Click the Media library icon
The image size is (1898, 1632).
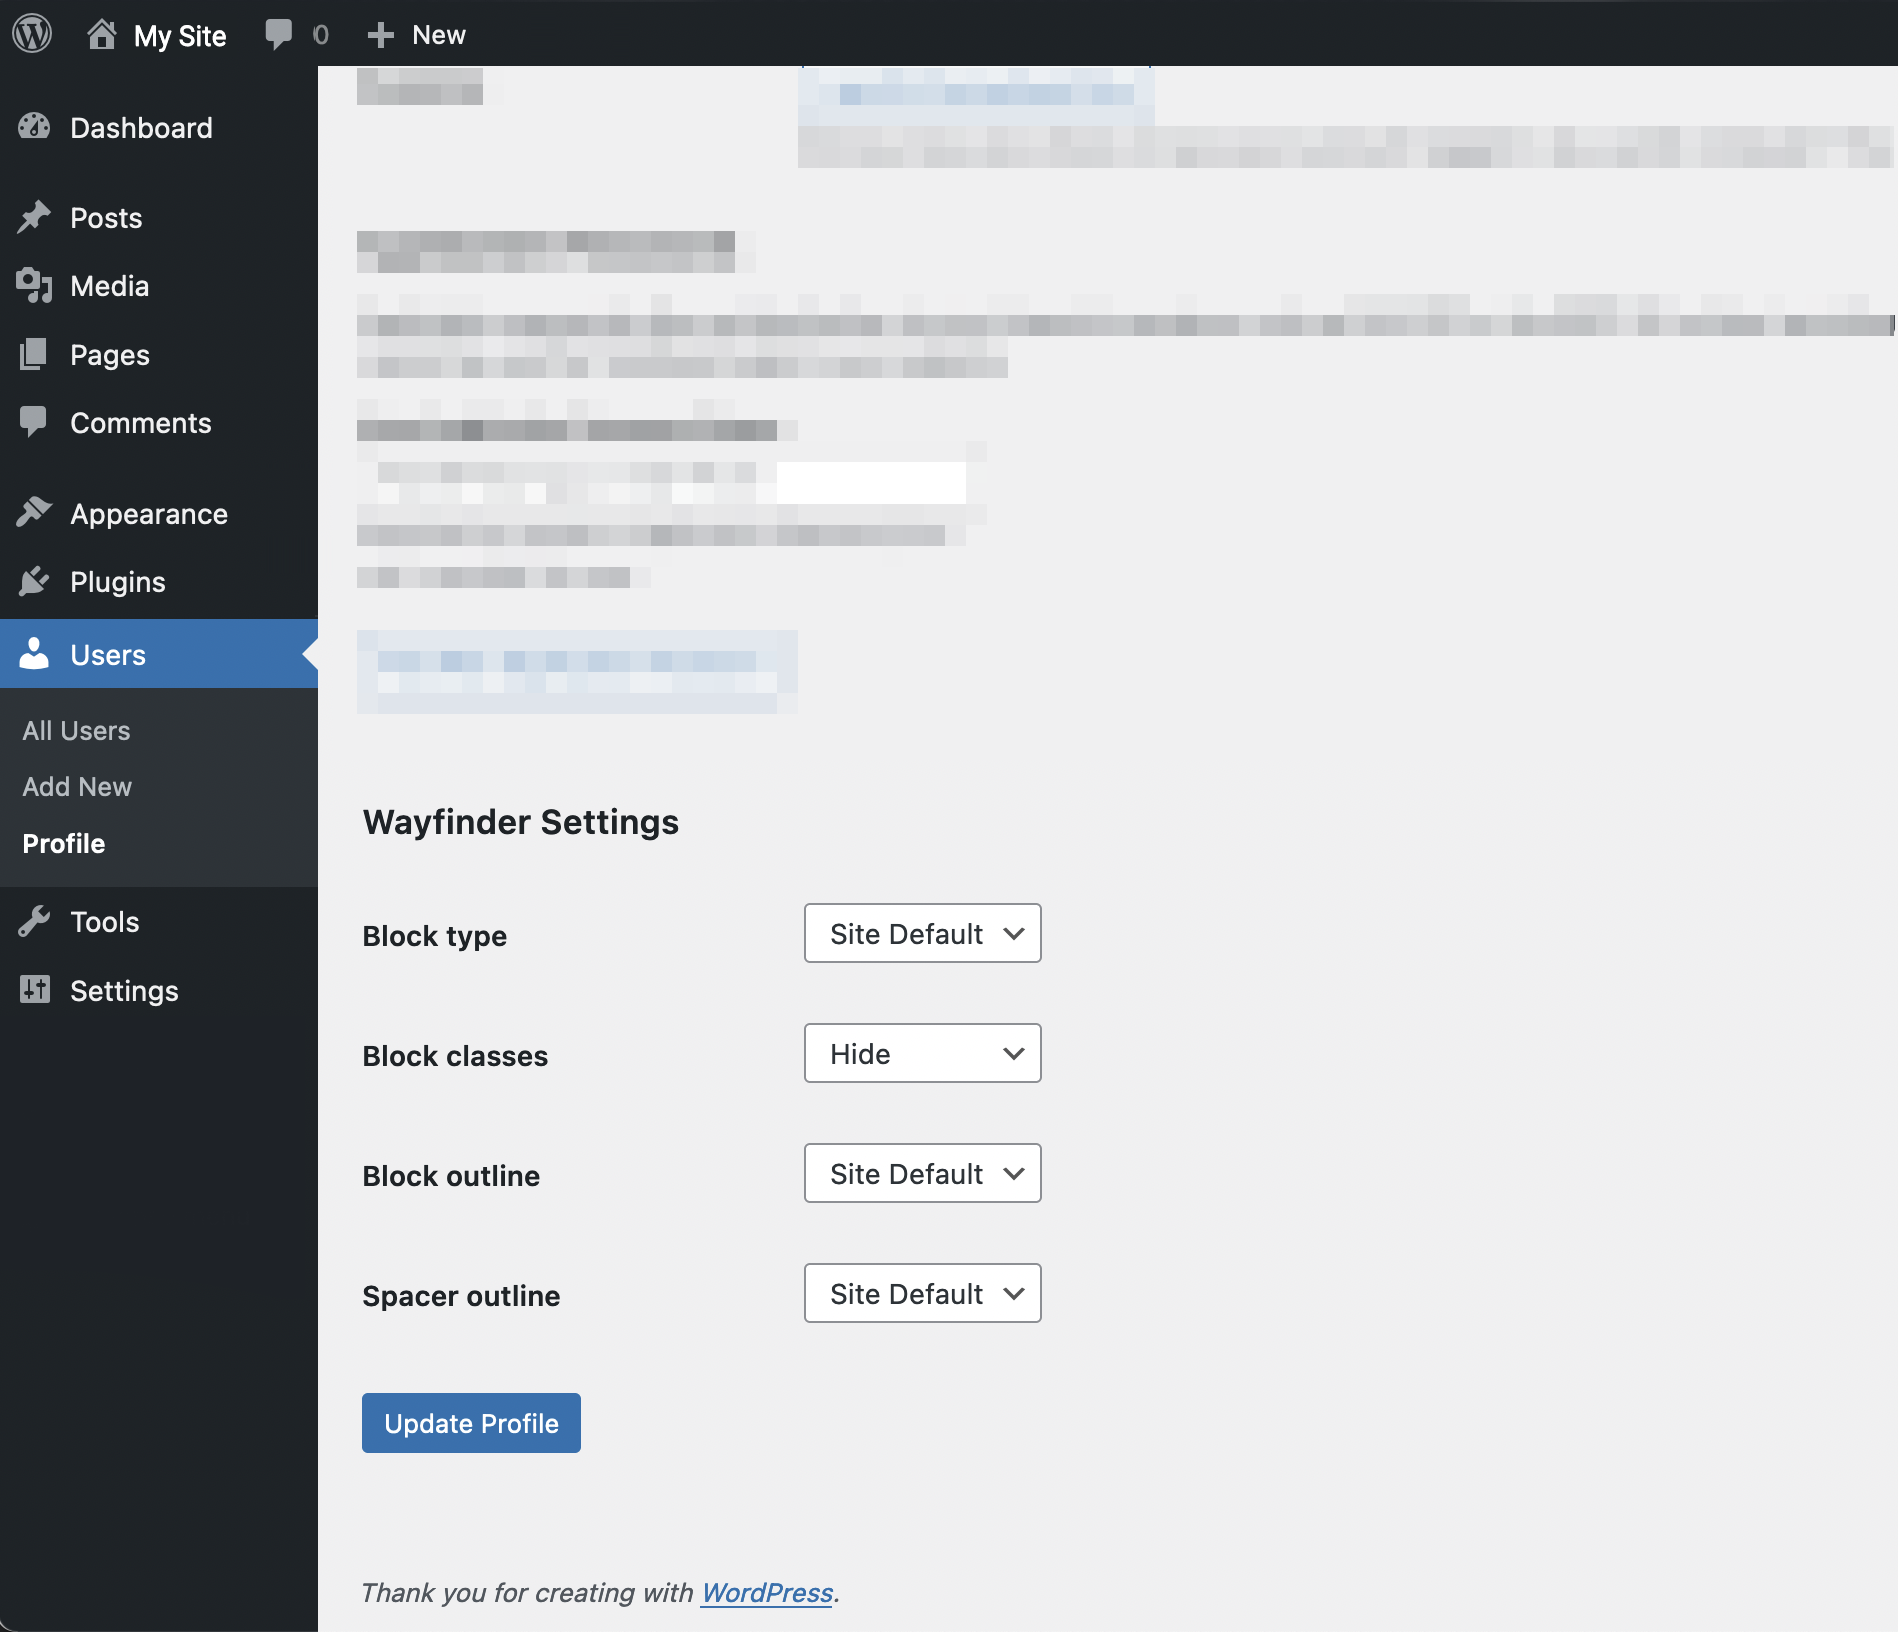coord(34,286)
